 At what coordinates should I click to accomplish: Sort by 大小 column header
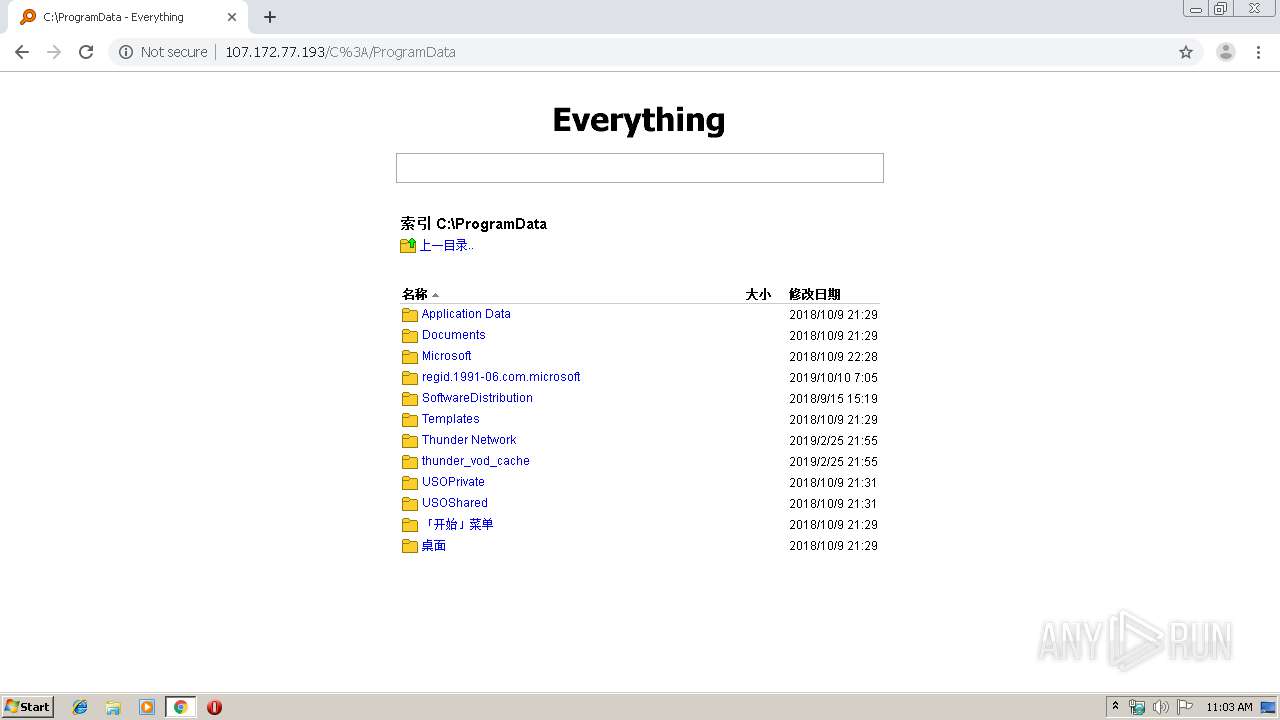click(758, 294)
